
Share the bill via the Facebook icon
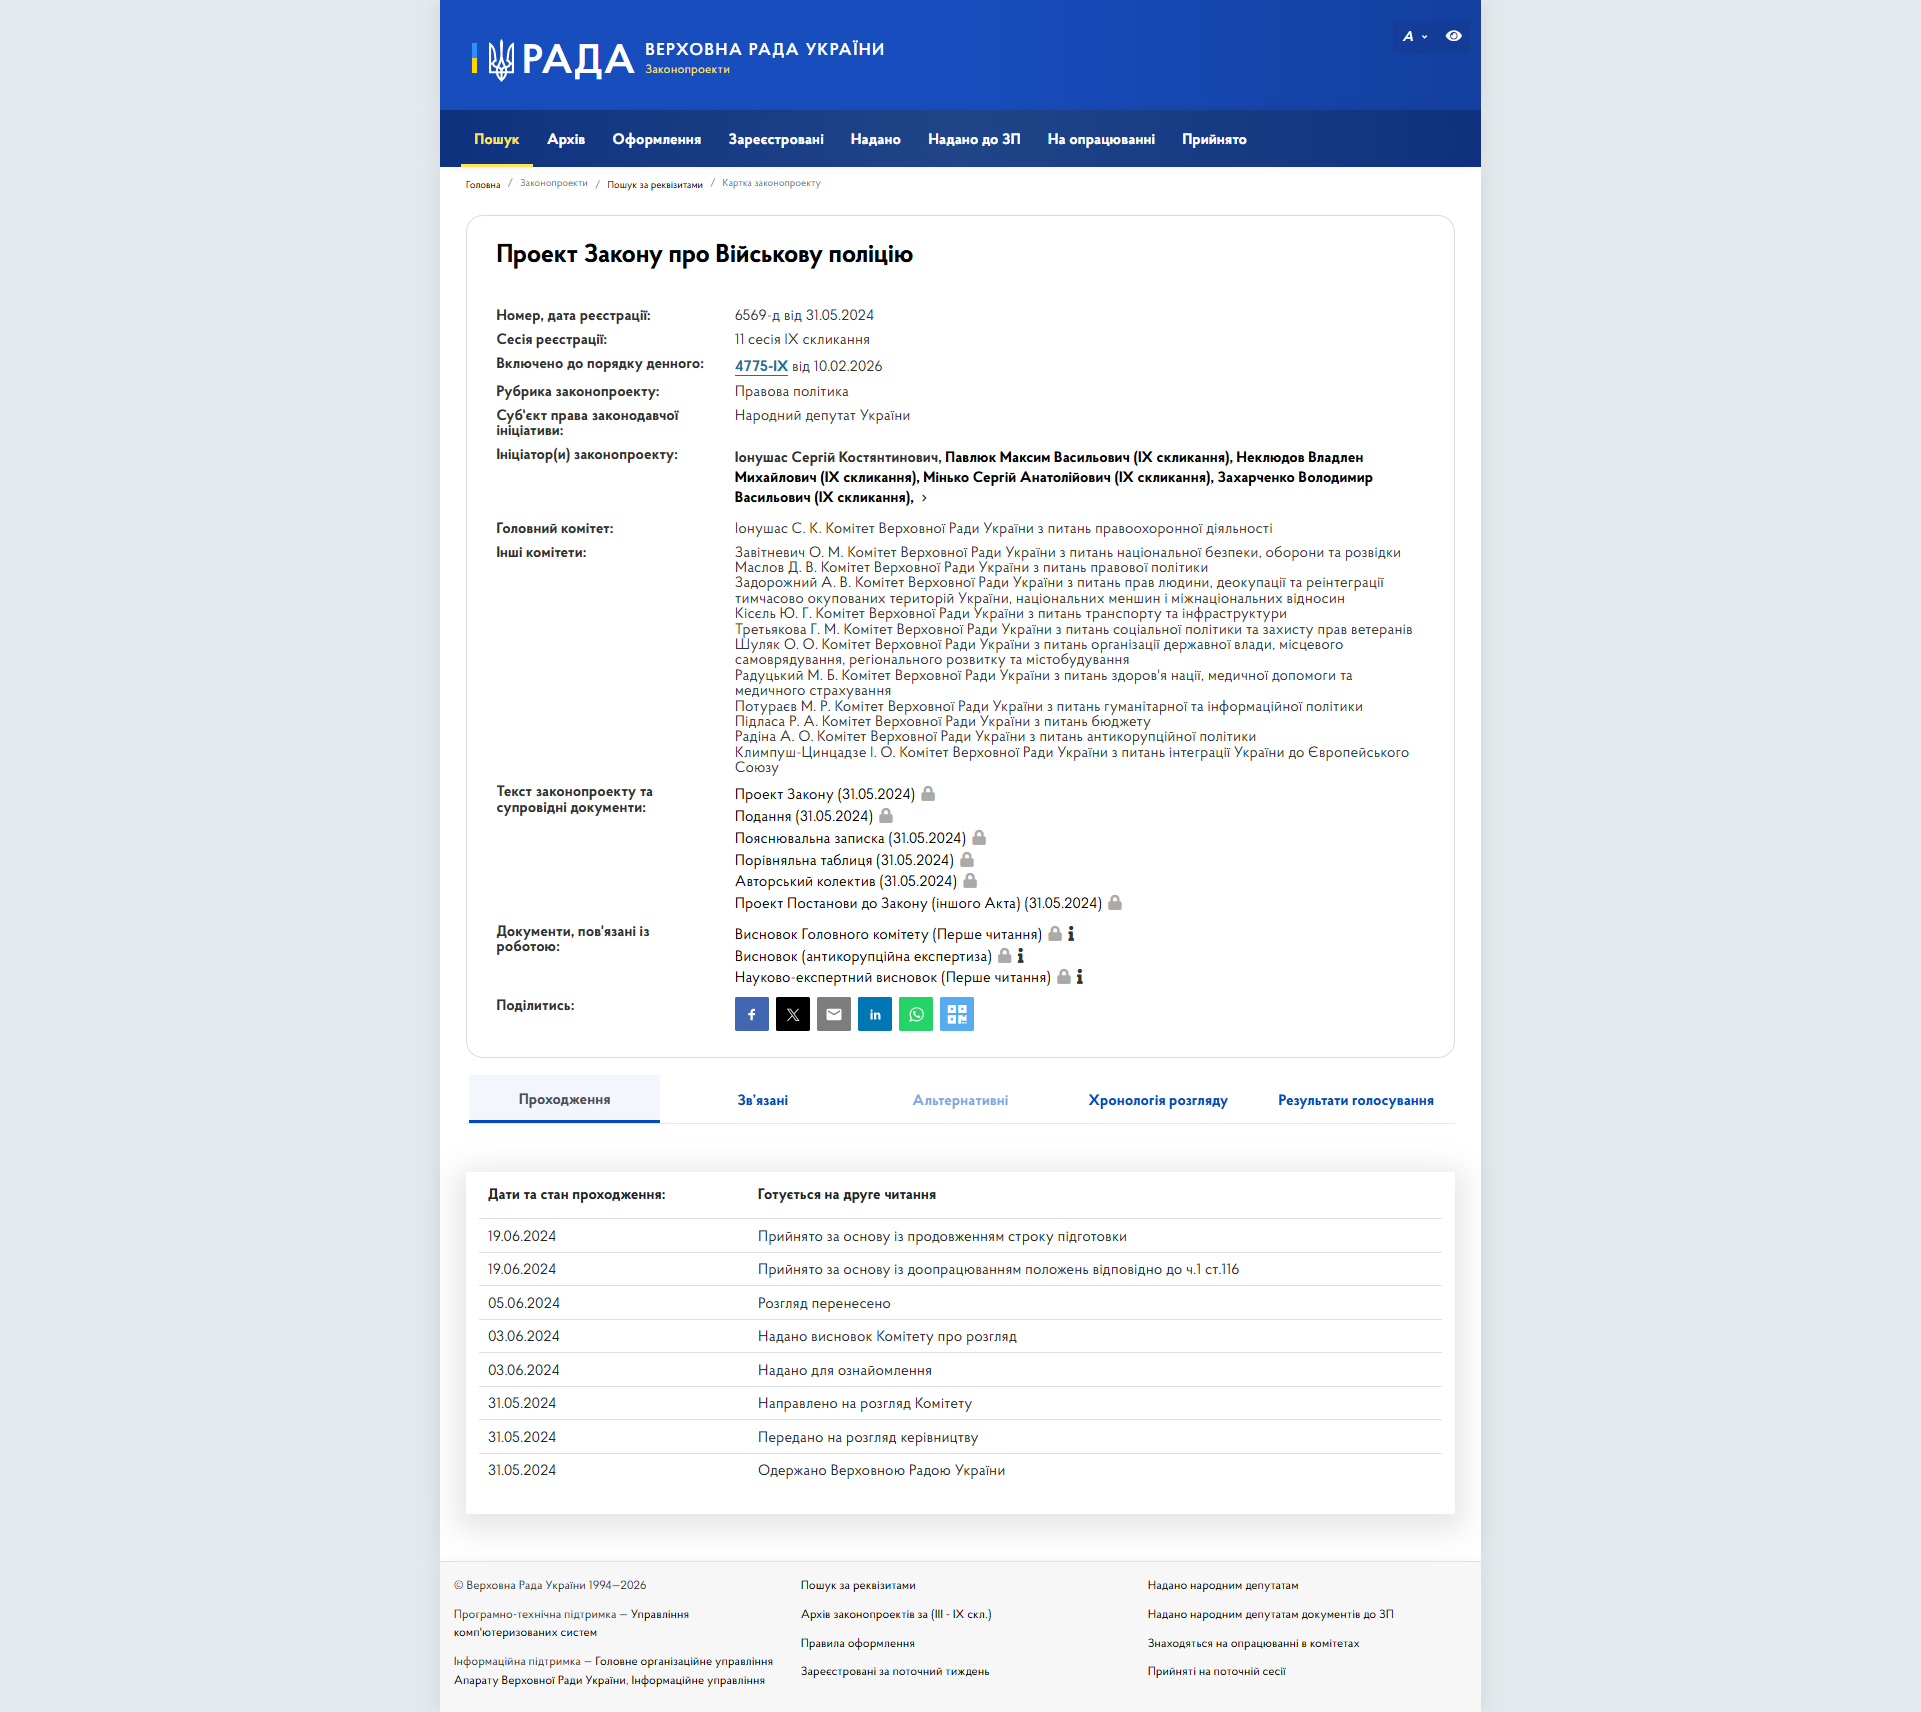click(x=752, y=1014)
